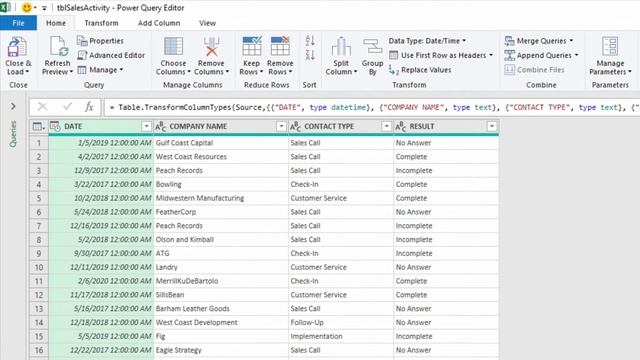Open DATE column filter dropdown
Viewport: 640px width, 360px height.
(x=146, y=127)
